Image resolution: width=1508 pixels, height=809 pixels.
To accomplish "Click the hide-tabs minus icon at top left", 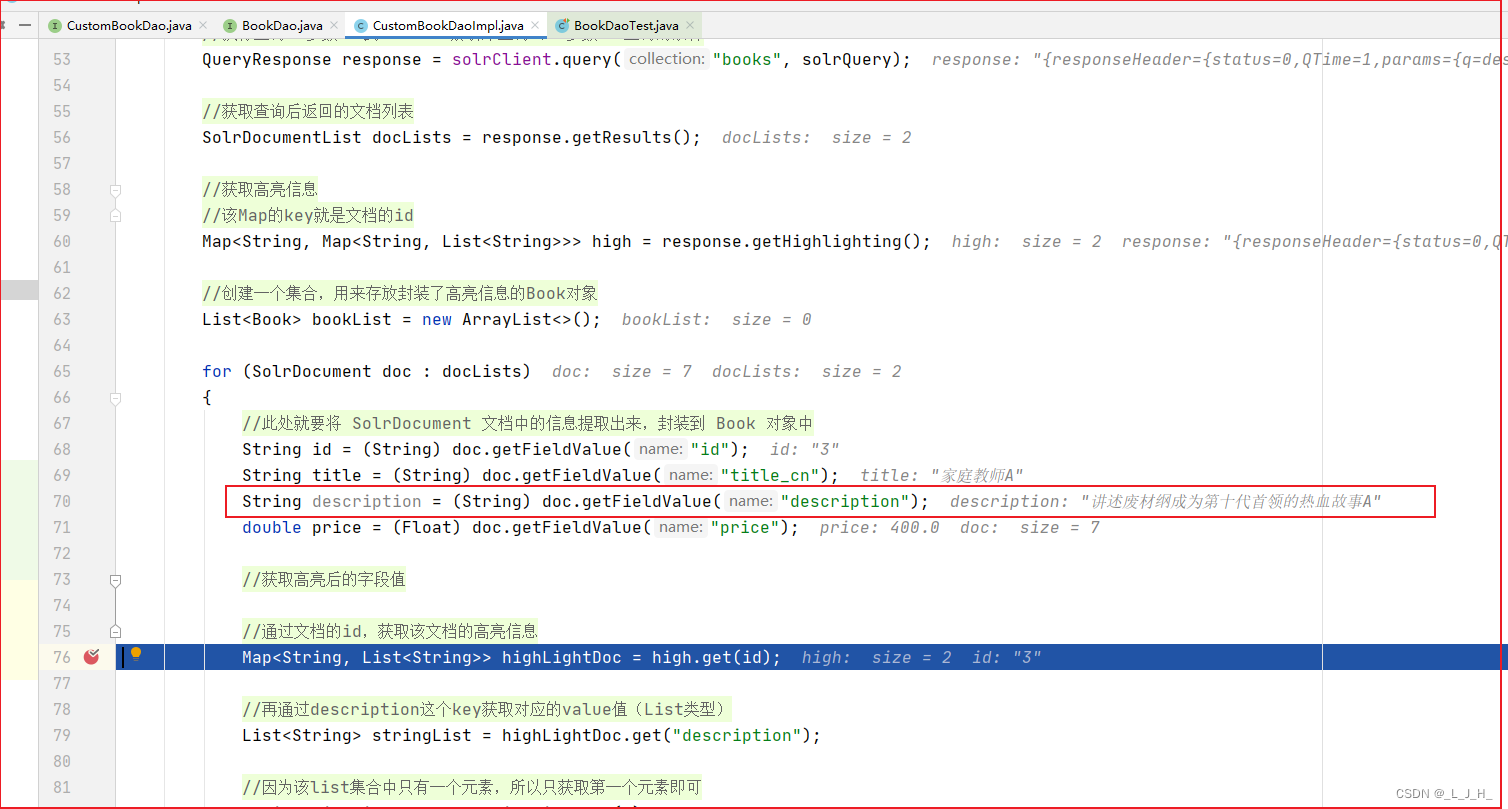I will pyautogui.click(x=25, y=25).
